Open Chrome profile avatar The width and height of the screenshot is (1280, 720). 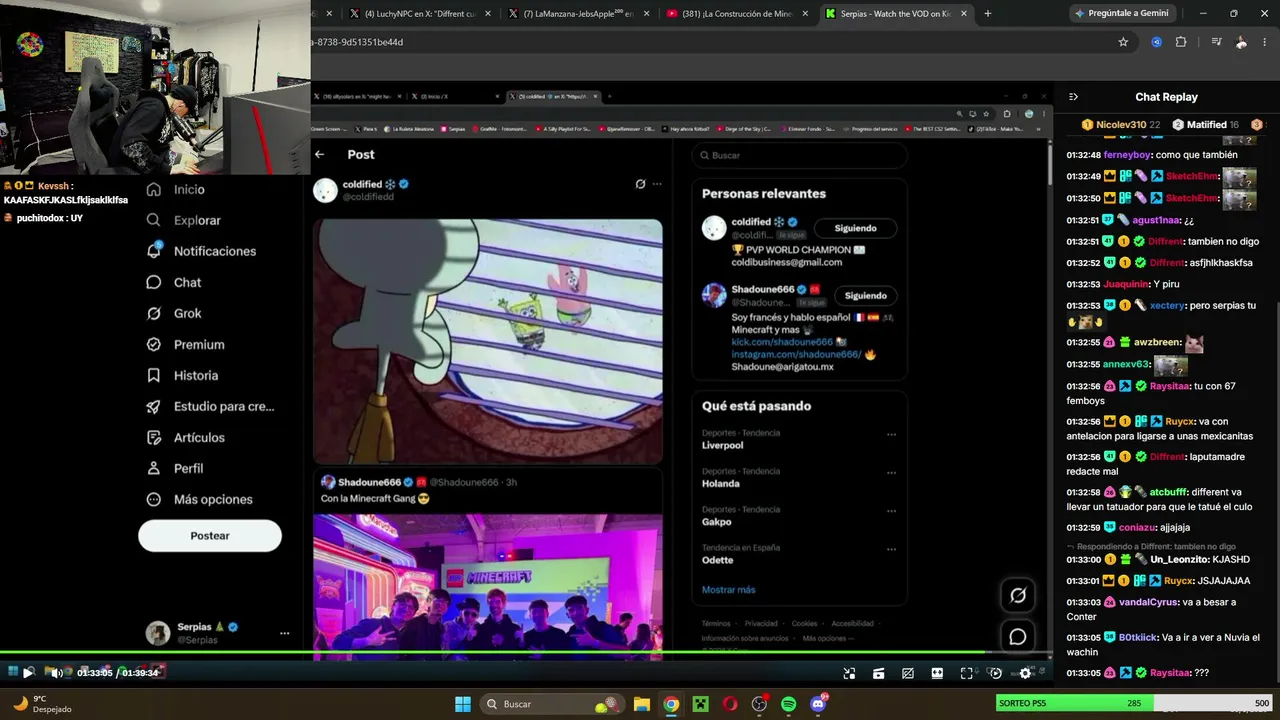coord(1241,42)
